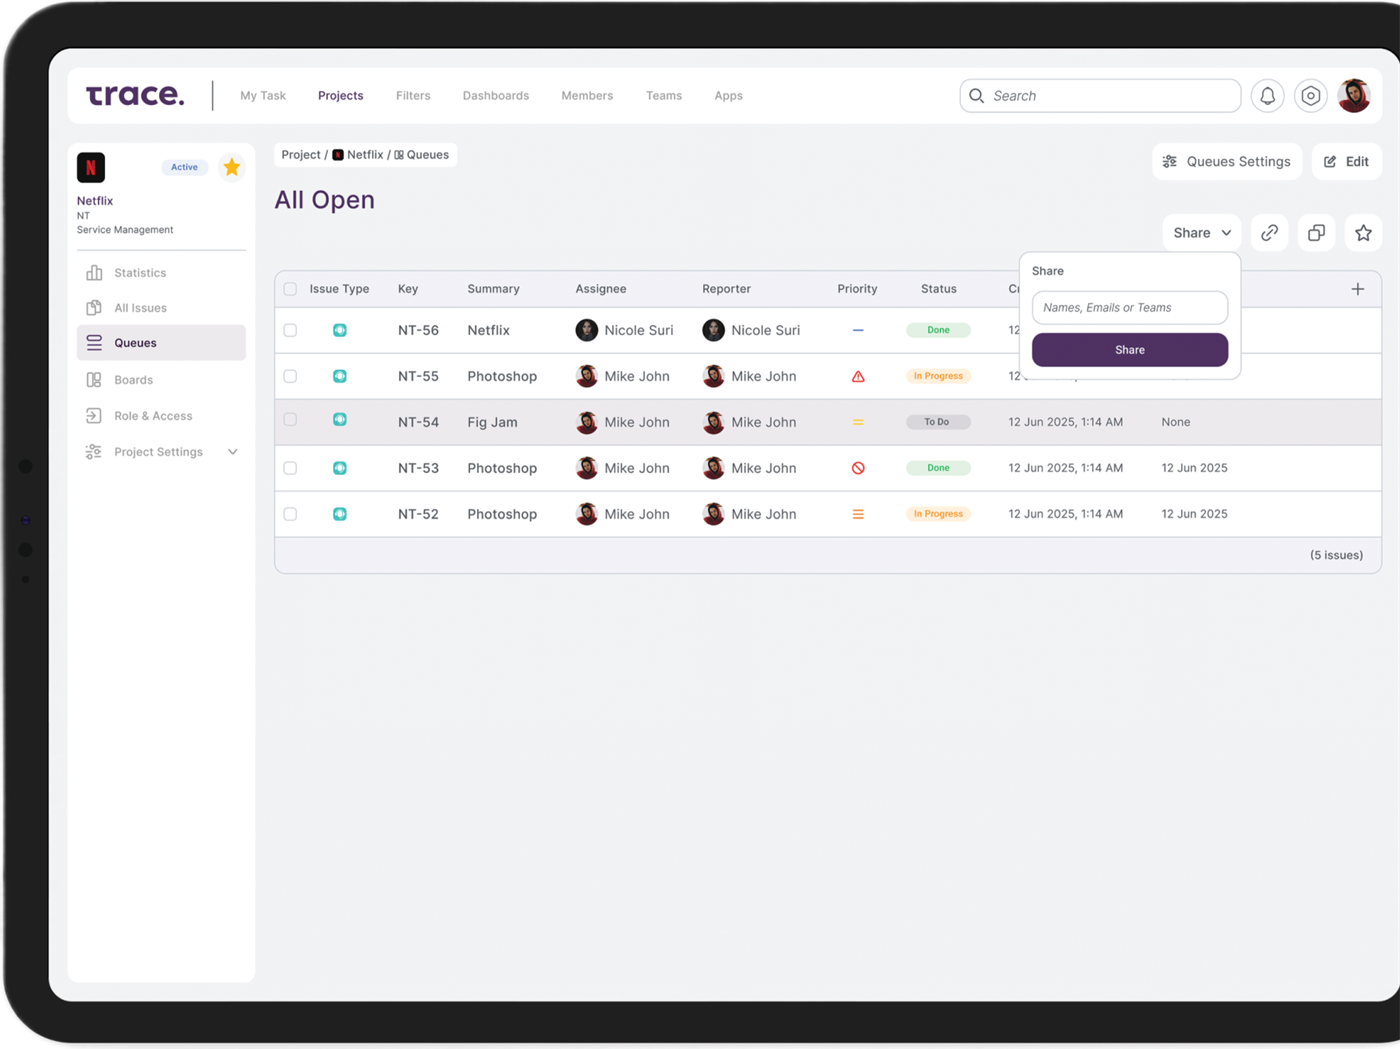Open the notifications bell icon
This screenshot has width=1400, height=1049.
pos(1267,96)
